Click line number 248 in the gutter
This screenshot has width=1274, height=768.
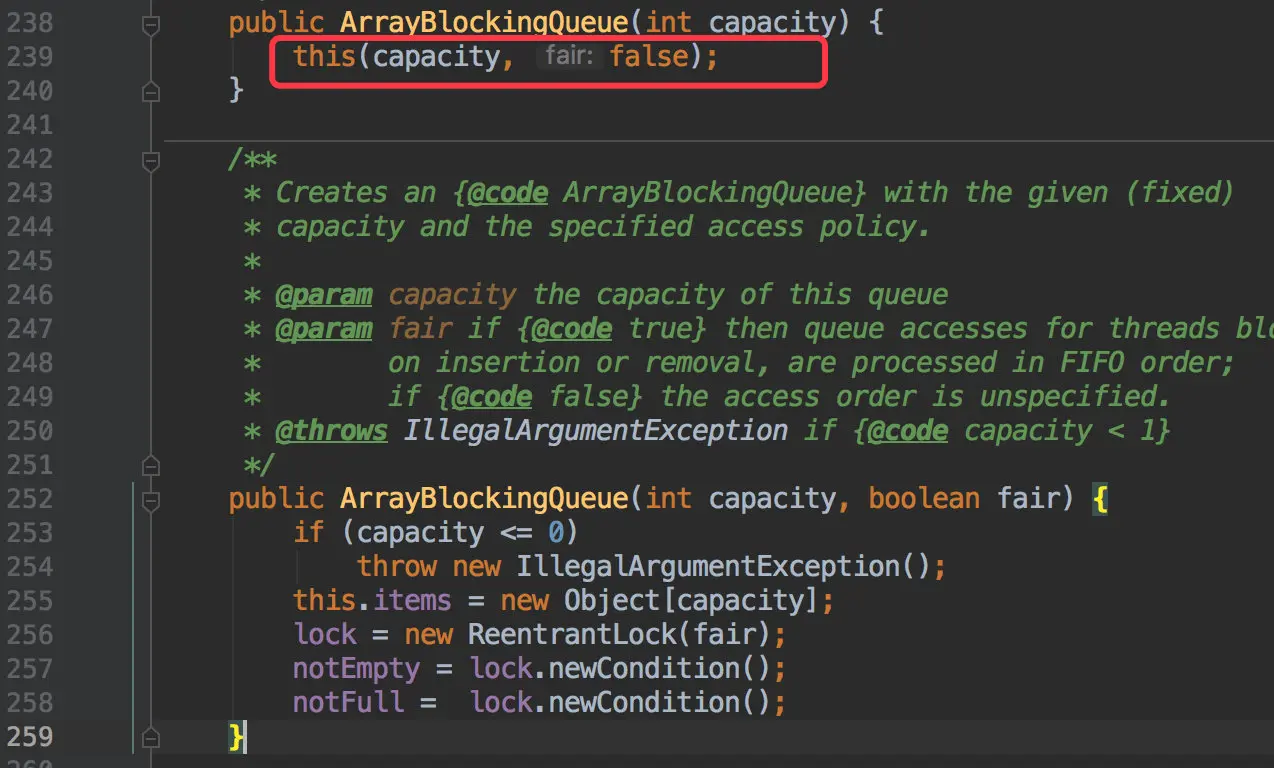pos(30,362)
